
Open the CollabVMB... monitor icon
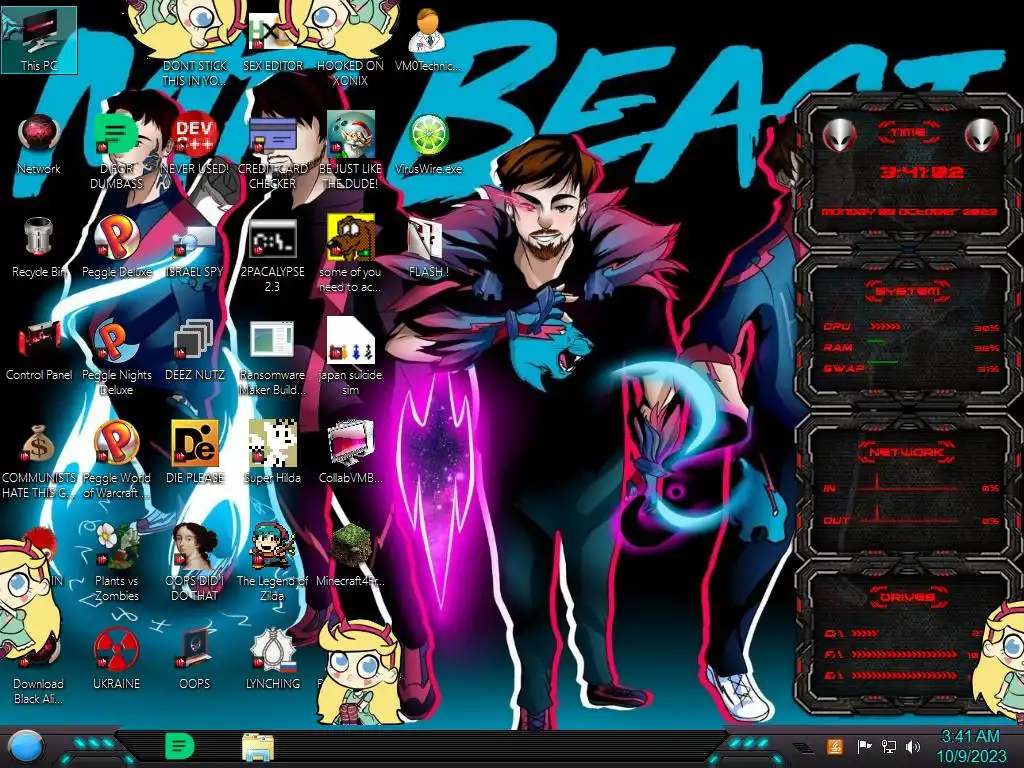350,454
